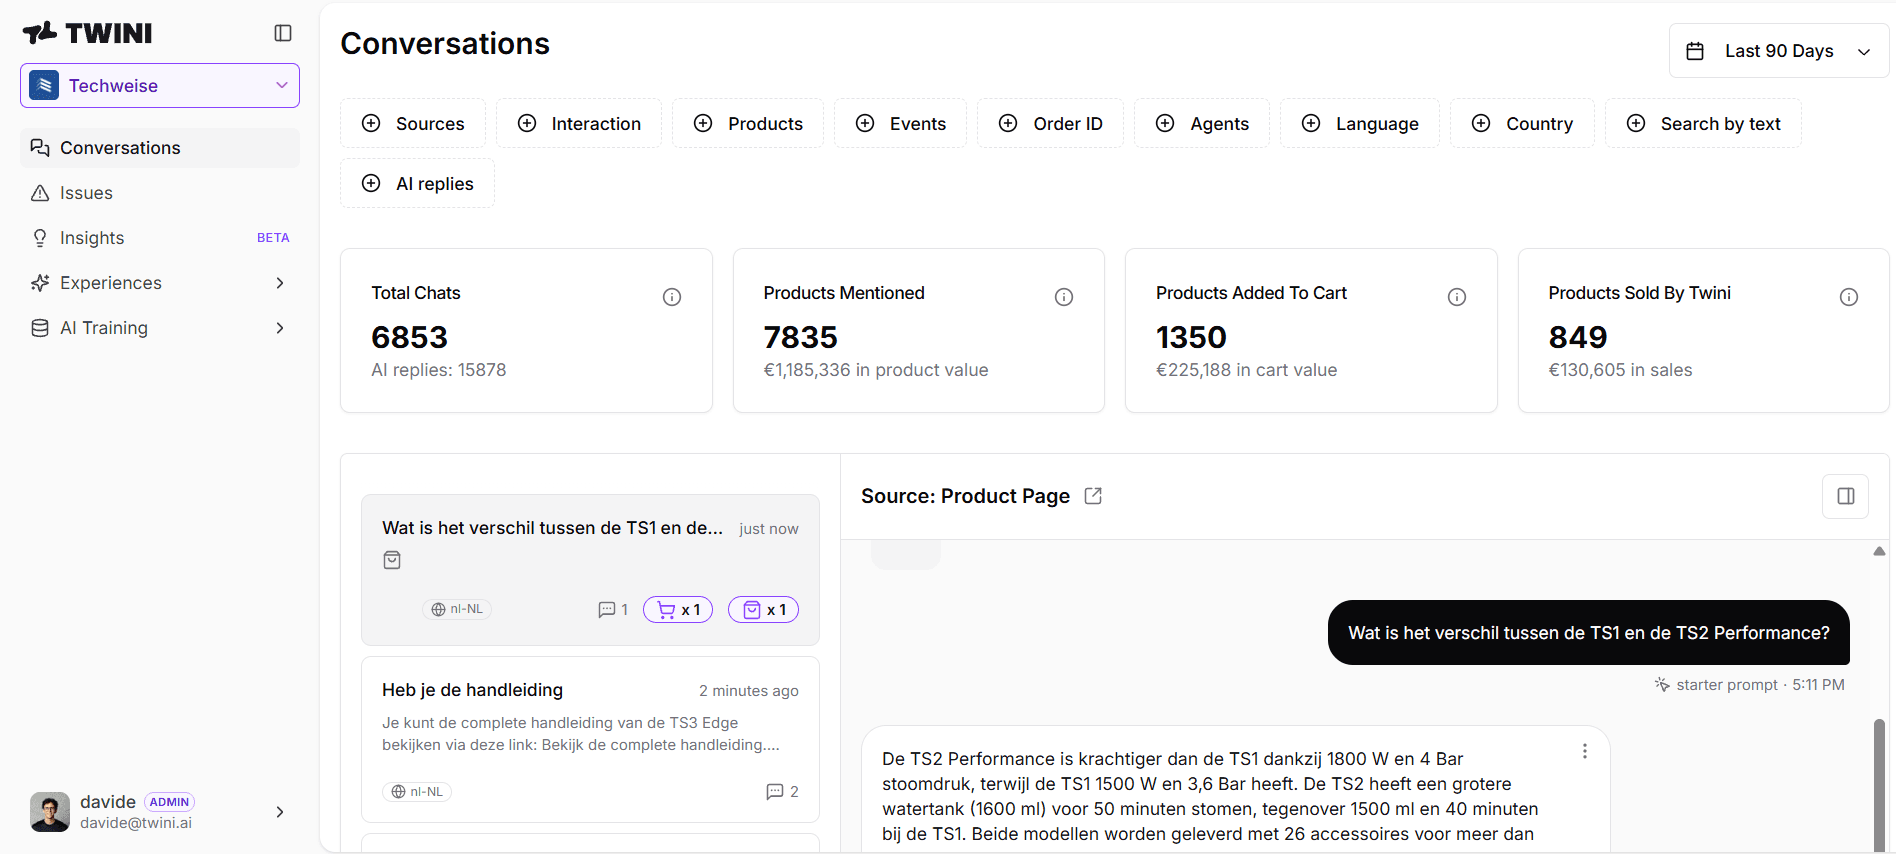Open the conversation about TS1 verschil
Screen dimensions: 1896x854
590,570
